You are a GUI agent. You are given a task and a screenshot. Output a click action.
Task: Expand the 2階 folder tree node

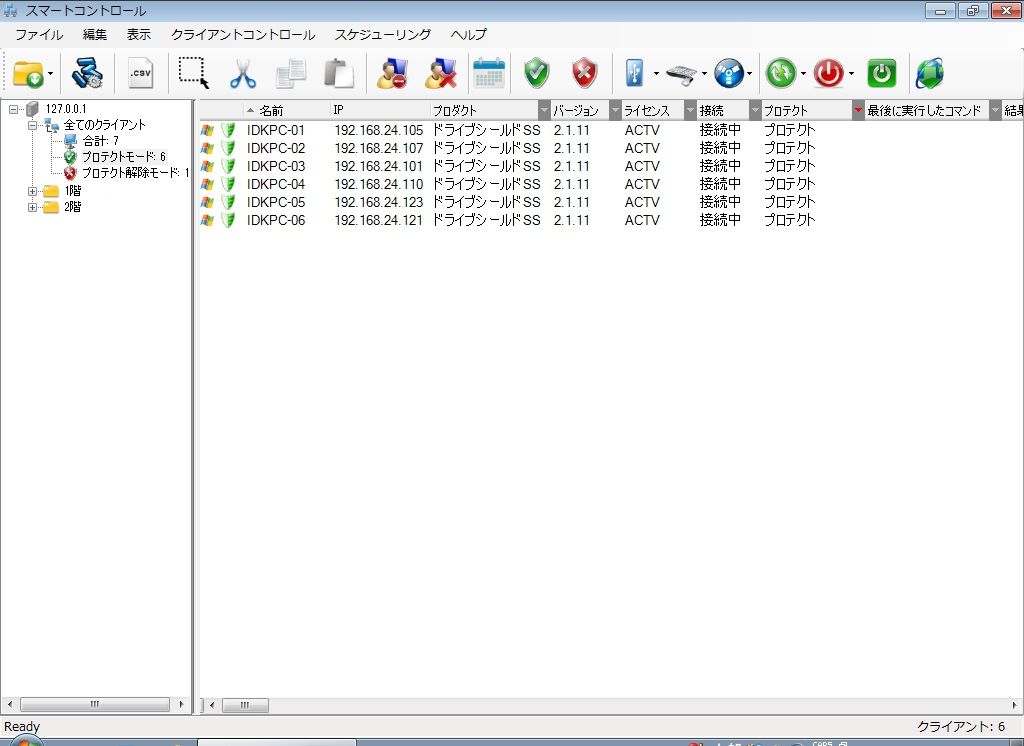click(x=33, y=207)
